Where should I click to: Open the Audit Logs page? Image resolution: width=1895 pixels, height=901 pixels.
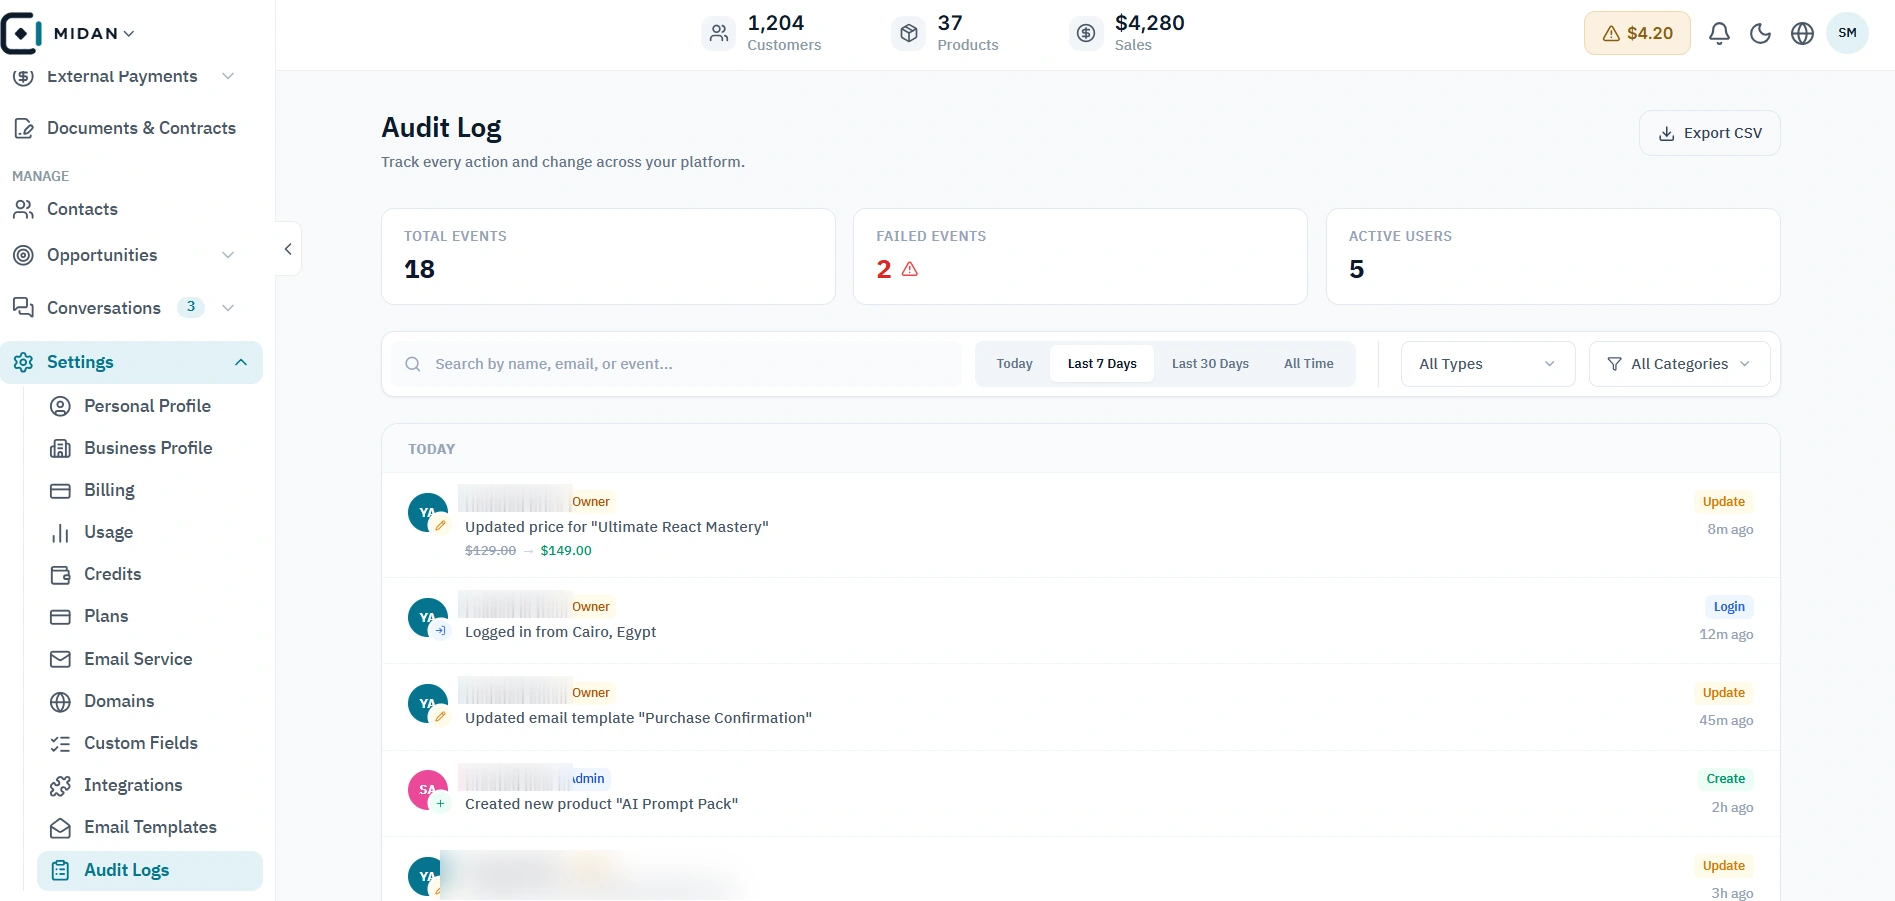coord(150,870)
